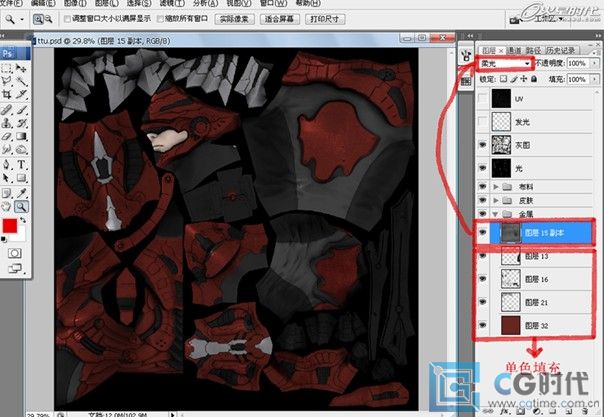The image size is (604, 417).
Task: Click lock image pixels brush icon
Action: pyautogui.click(x=514, y=79)
